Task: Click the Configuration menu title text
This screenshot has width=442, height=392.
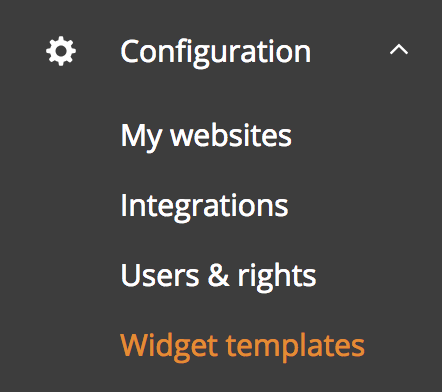Action: click(x=216, y=53)
